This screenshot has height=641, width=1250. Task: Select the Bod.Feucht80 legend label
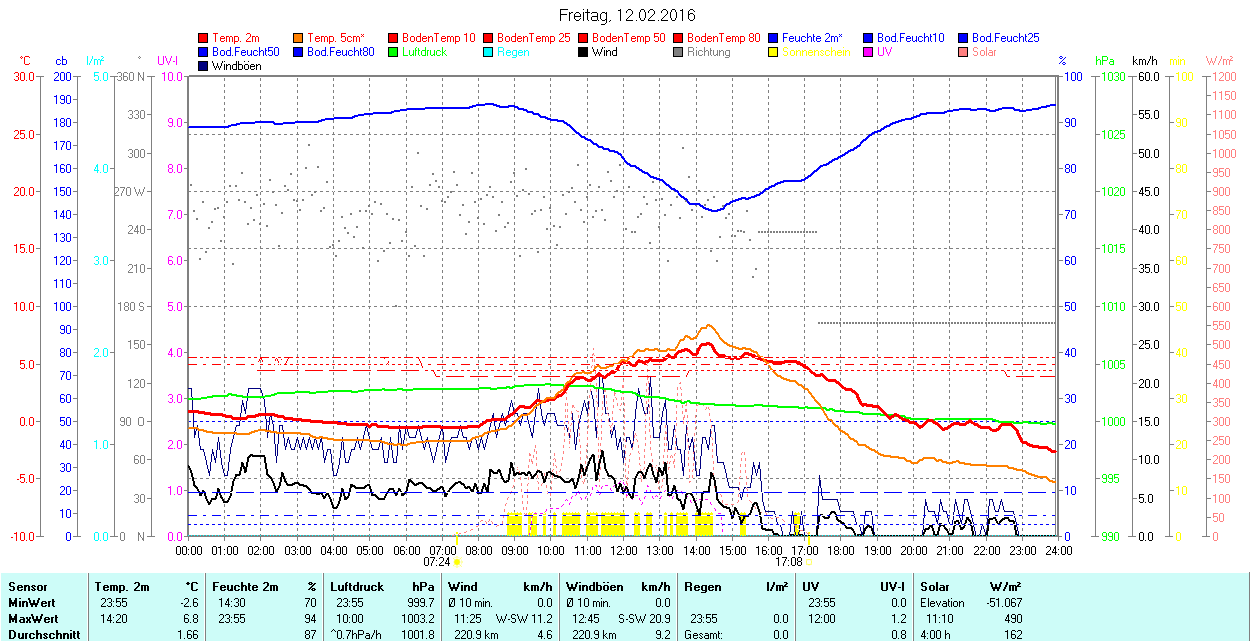pos(340,51)
